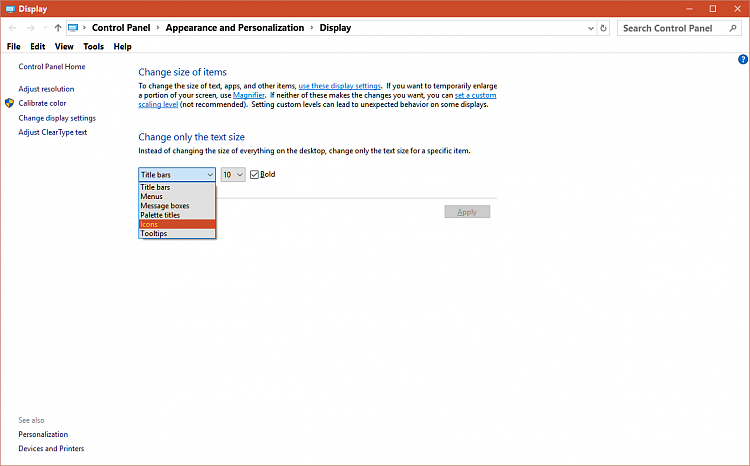Open the Magnifier link
Image resolution: width=750 pixels, height=466 pixels.
(x=249, y=95)
